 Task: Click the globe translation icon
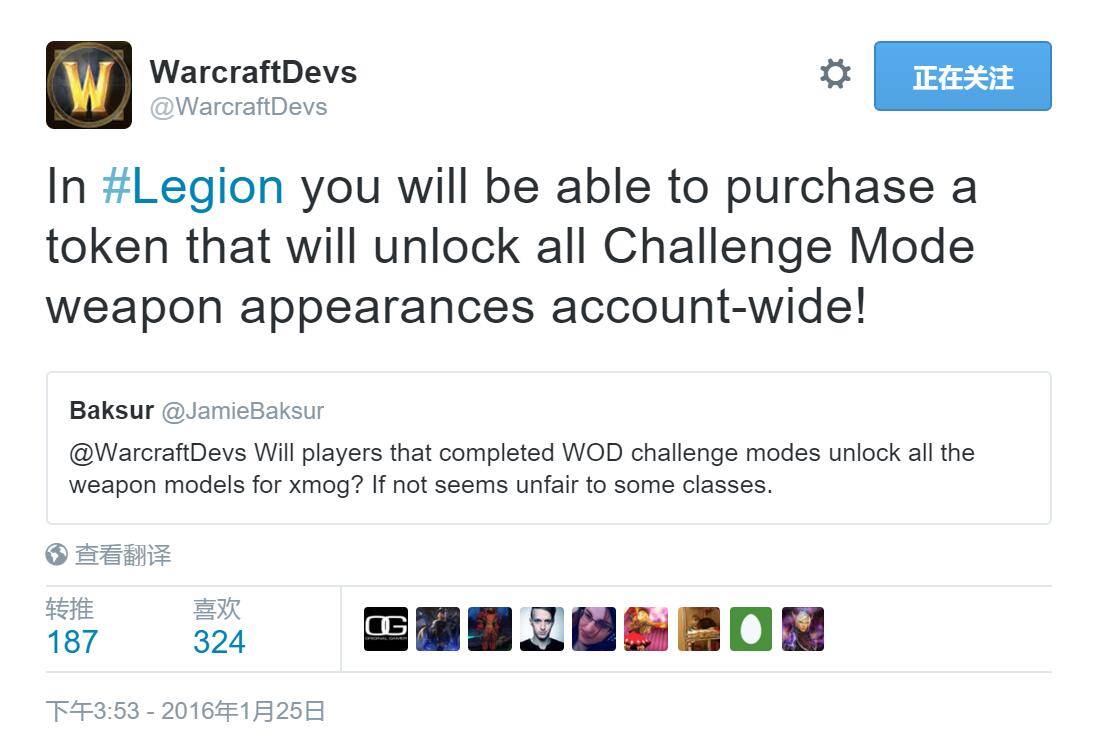pos(56,554)
